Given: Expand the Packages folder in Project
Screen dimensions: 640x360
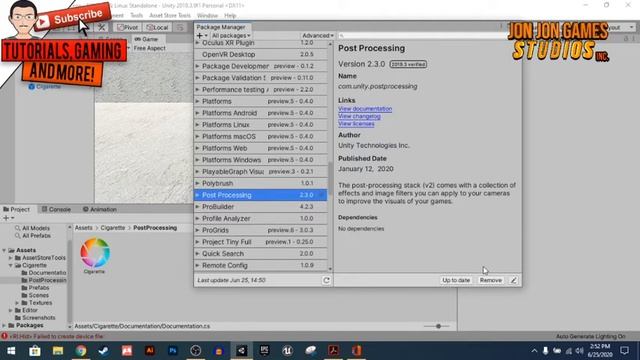Looking at the screenshot, I should tap(4, 325).
